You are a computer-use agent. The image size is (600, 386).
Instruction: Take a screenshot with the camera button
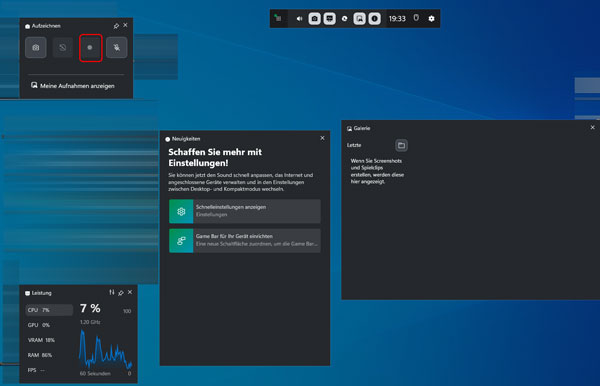[x=36, y=47]
